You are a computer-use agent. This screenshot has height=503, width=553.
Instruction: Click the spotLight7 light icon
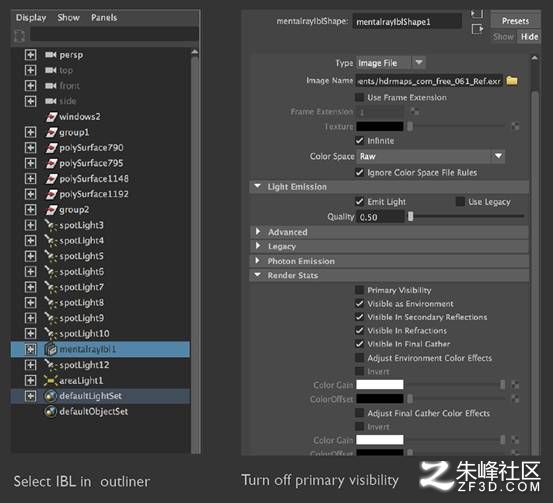coord(51,287)
